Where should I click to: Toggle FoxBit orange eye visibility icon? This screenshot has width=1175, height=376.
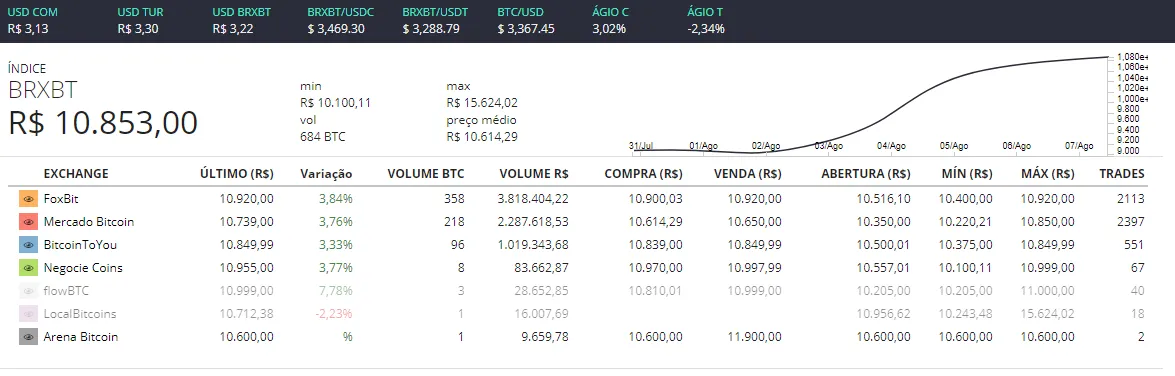tap(28, 199)
